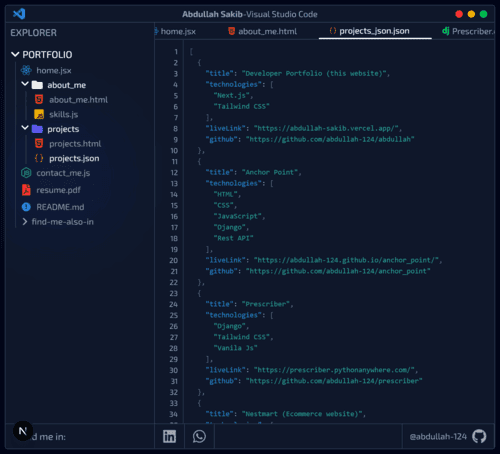Open skills.js in the explorer
This screenshot has height=454, width=500.
point(64,114)
